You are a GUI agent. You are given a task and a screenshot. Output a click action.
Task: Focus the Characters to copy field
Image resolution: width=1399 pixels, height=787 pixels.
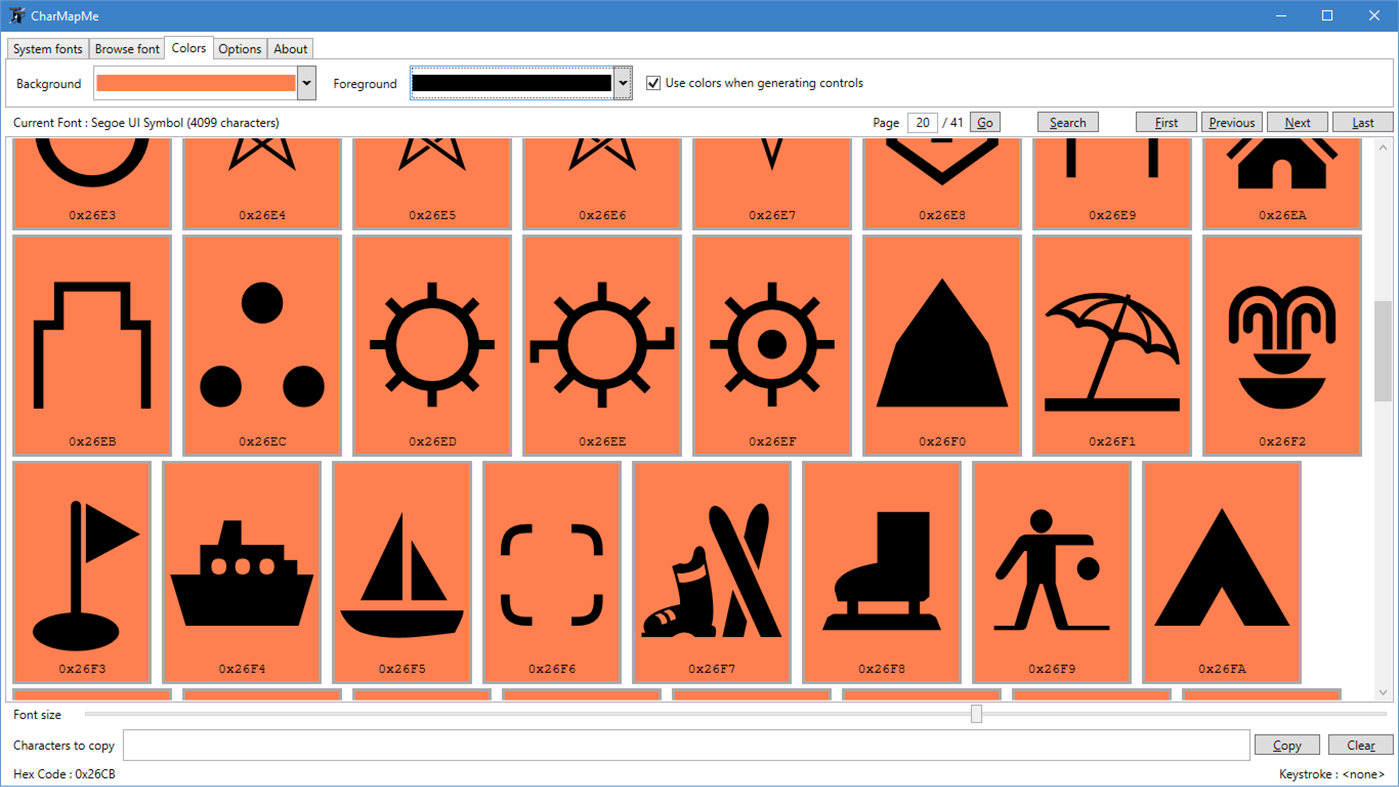[686, 745]
